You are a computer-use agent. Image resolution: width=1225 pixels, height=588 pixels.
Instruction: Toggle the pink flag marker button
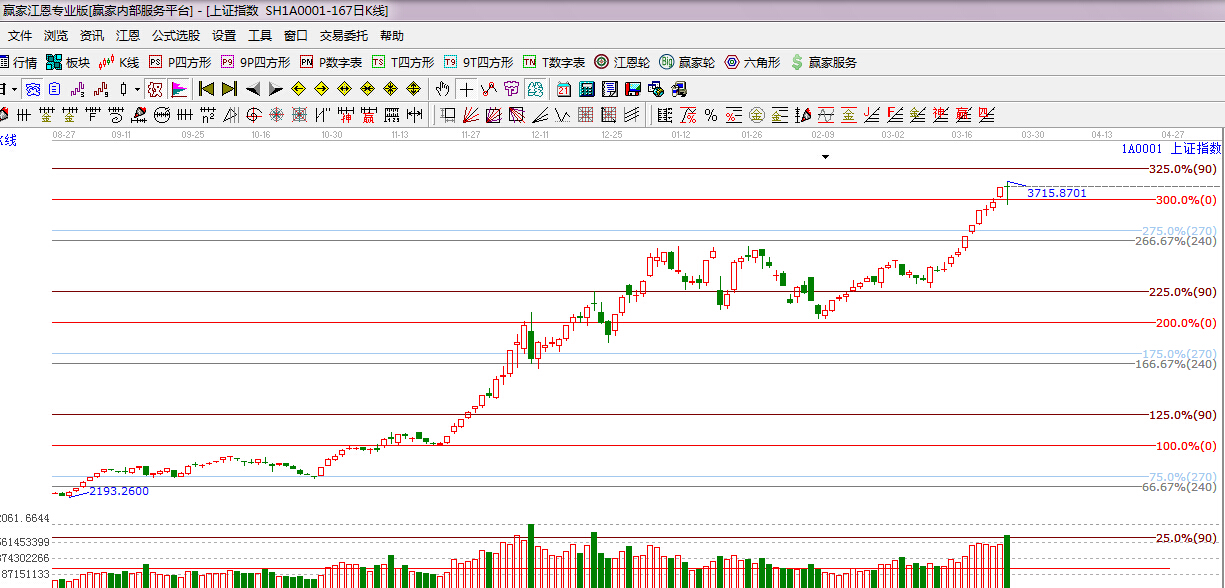pos(180,89)
